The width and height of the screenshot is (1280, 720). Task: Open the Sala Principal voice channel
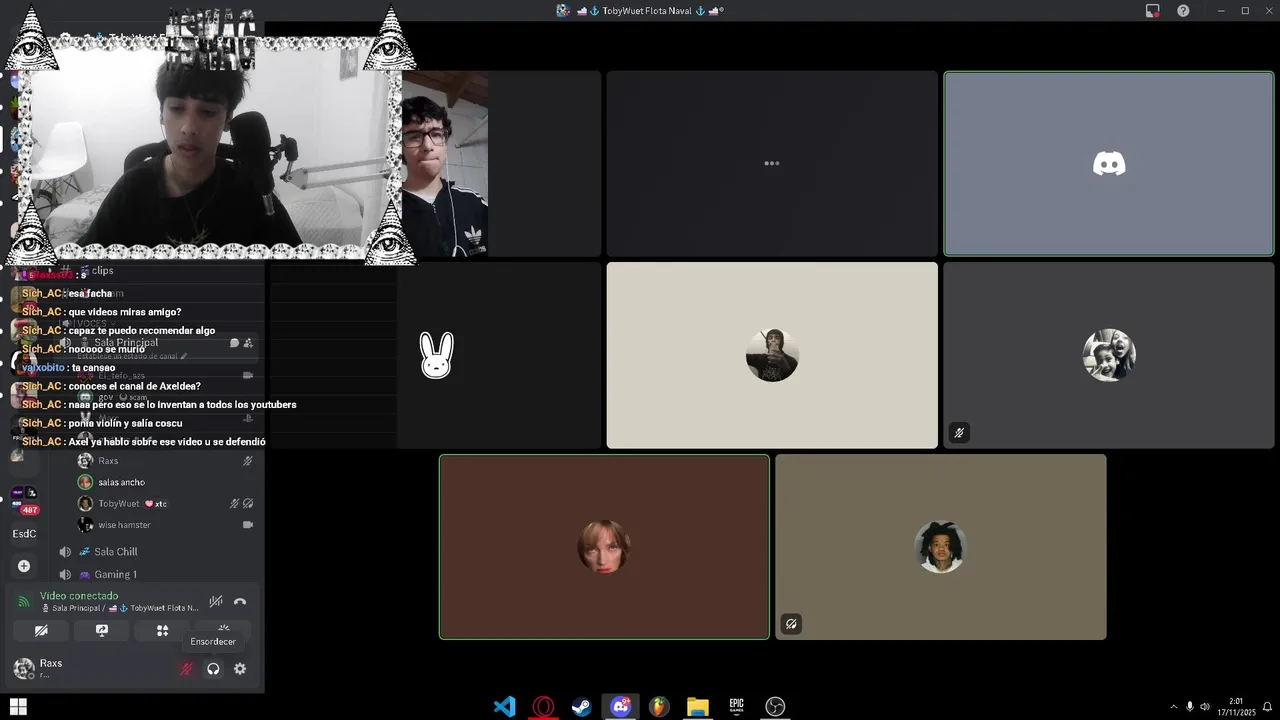pos(126,343)
